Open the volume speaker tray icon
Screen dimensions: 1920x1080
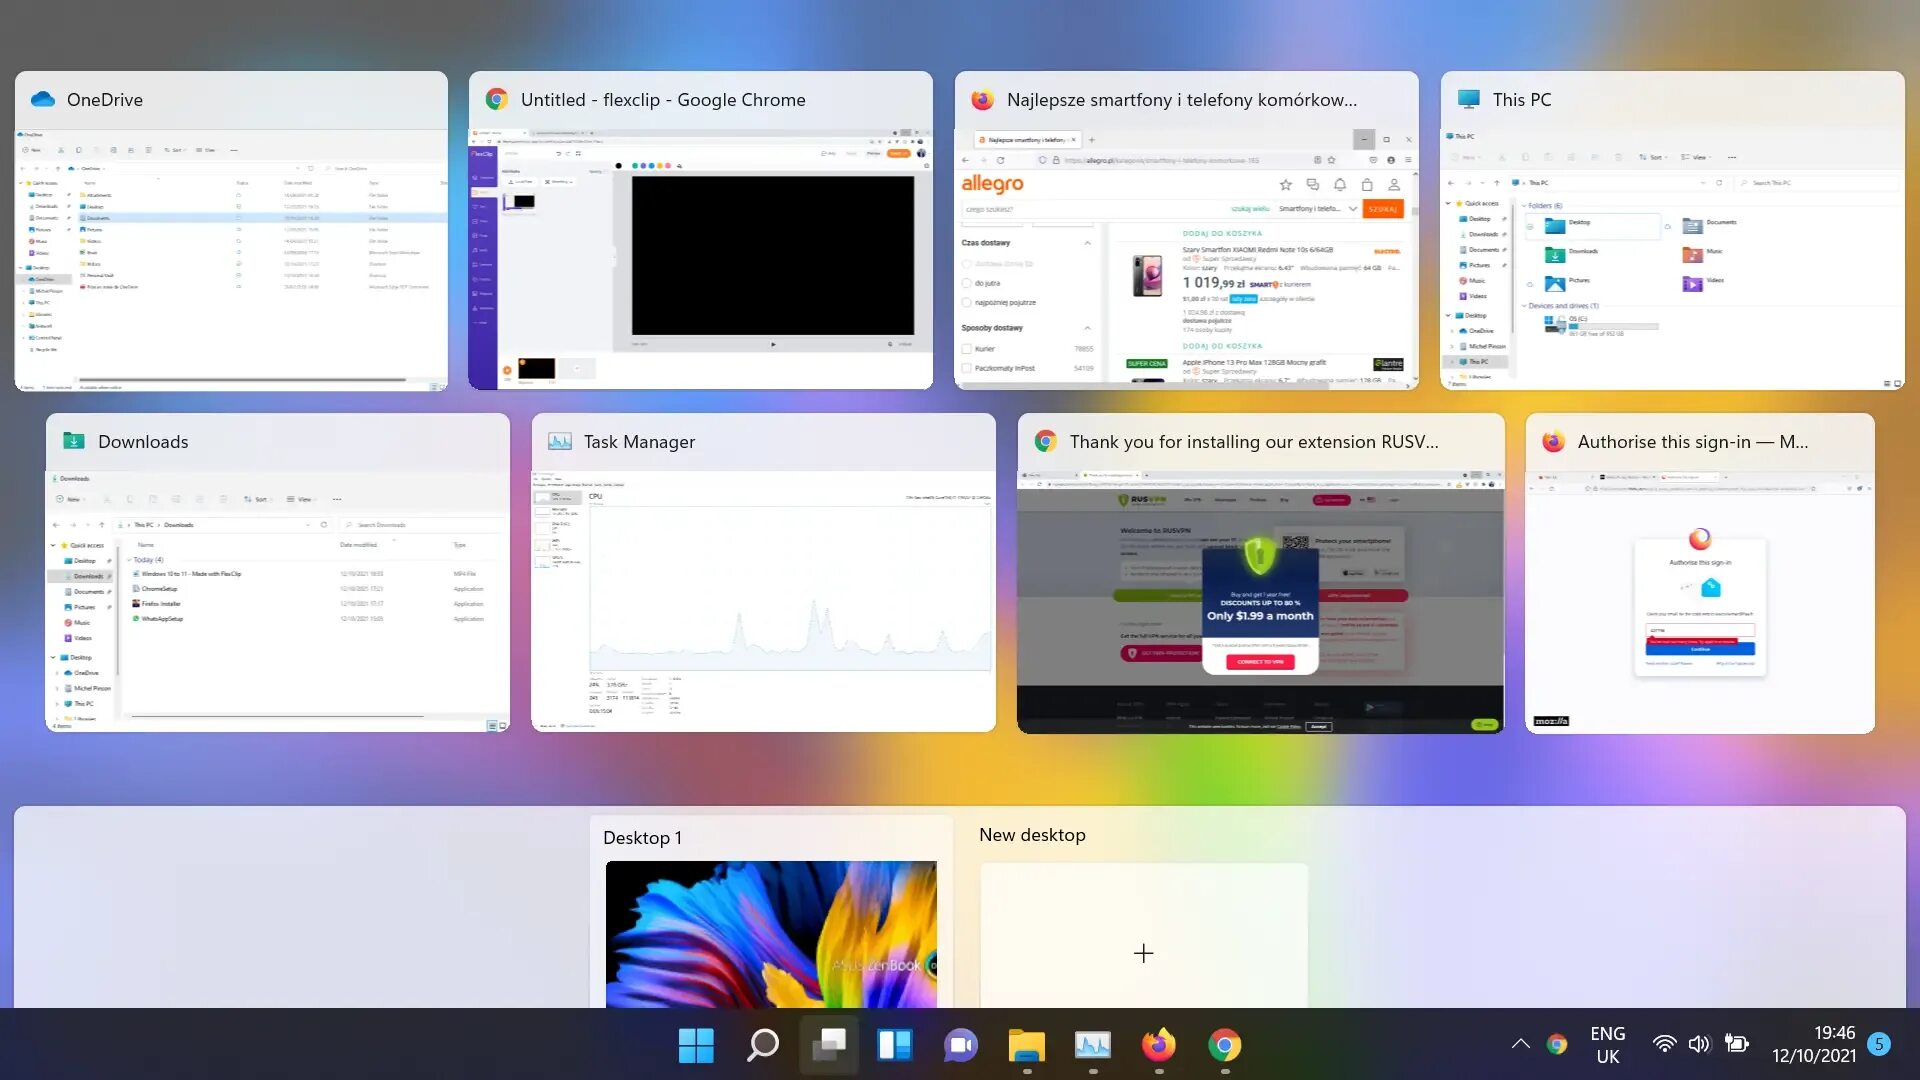[x=1699, y=1044]
